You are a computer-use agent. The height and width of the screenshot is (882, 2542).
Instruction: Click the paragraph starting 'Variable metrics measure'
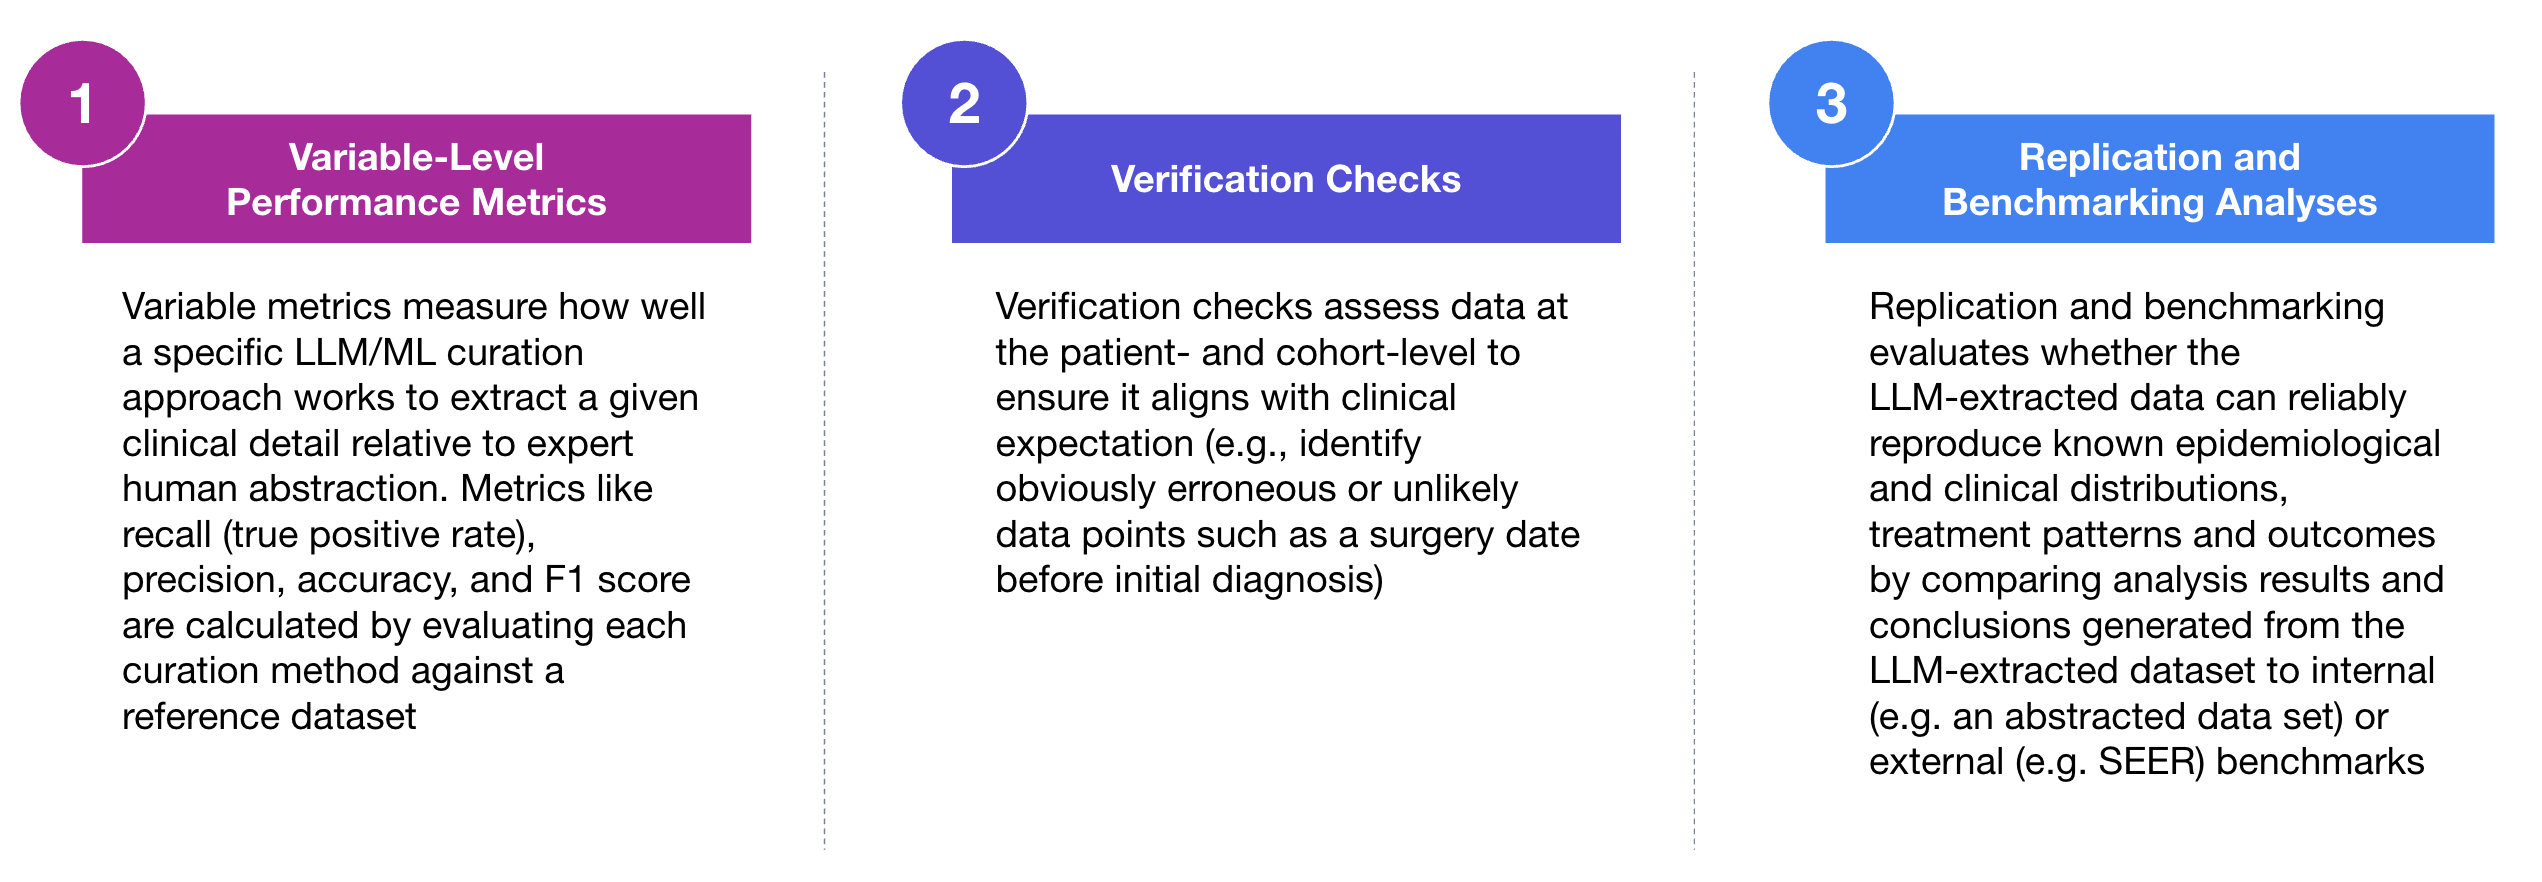tap(414, 511)
